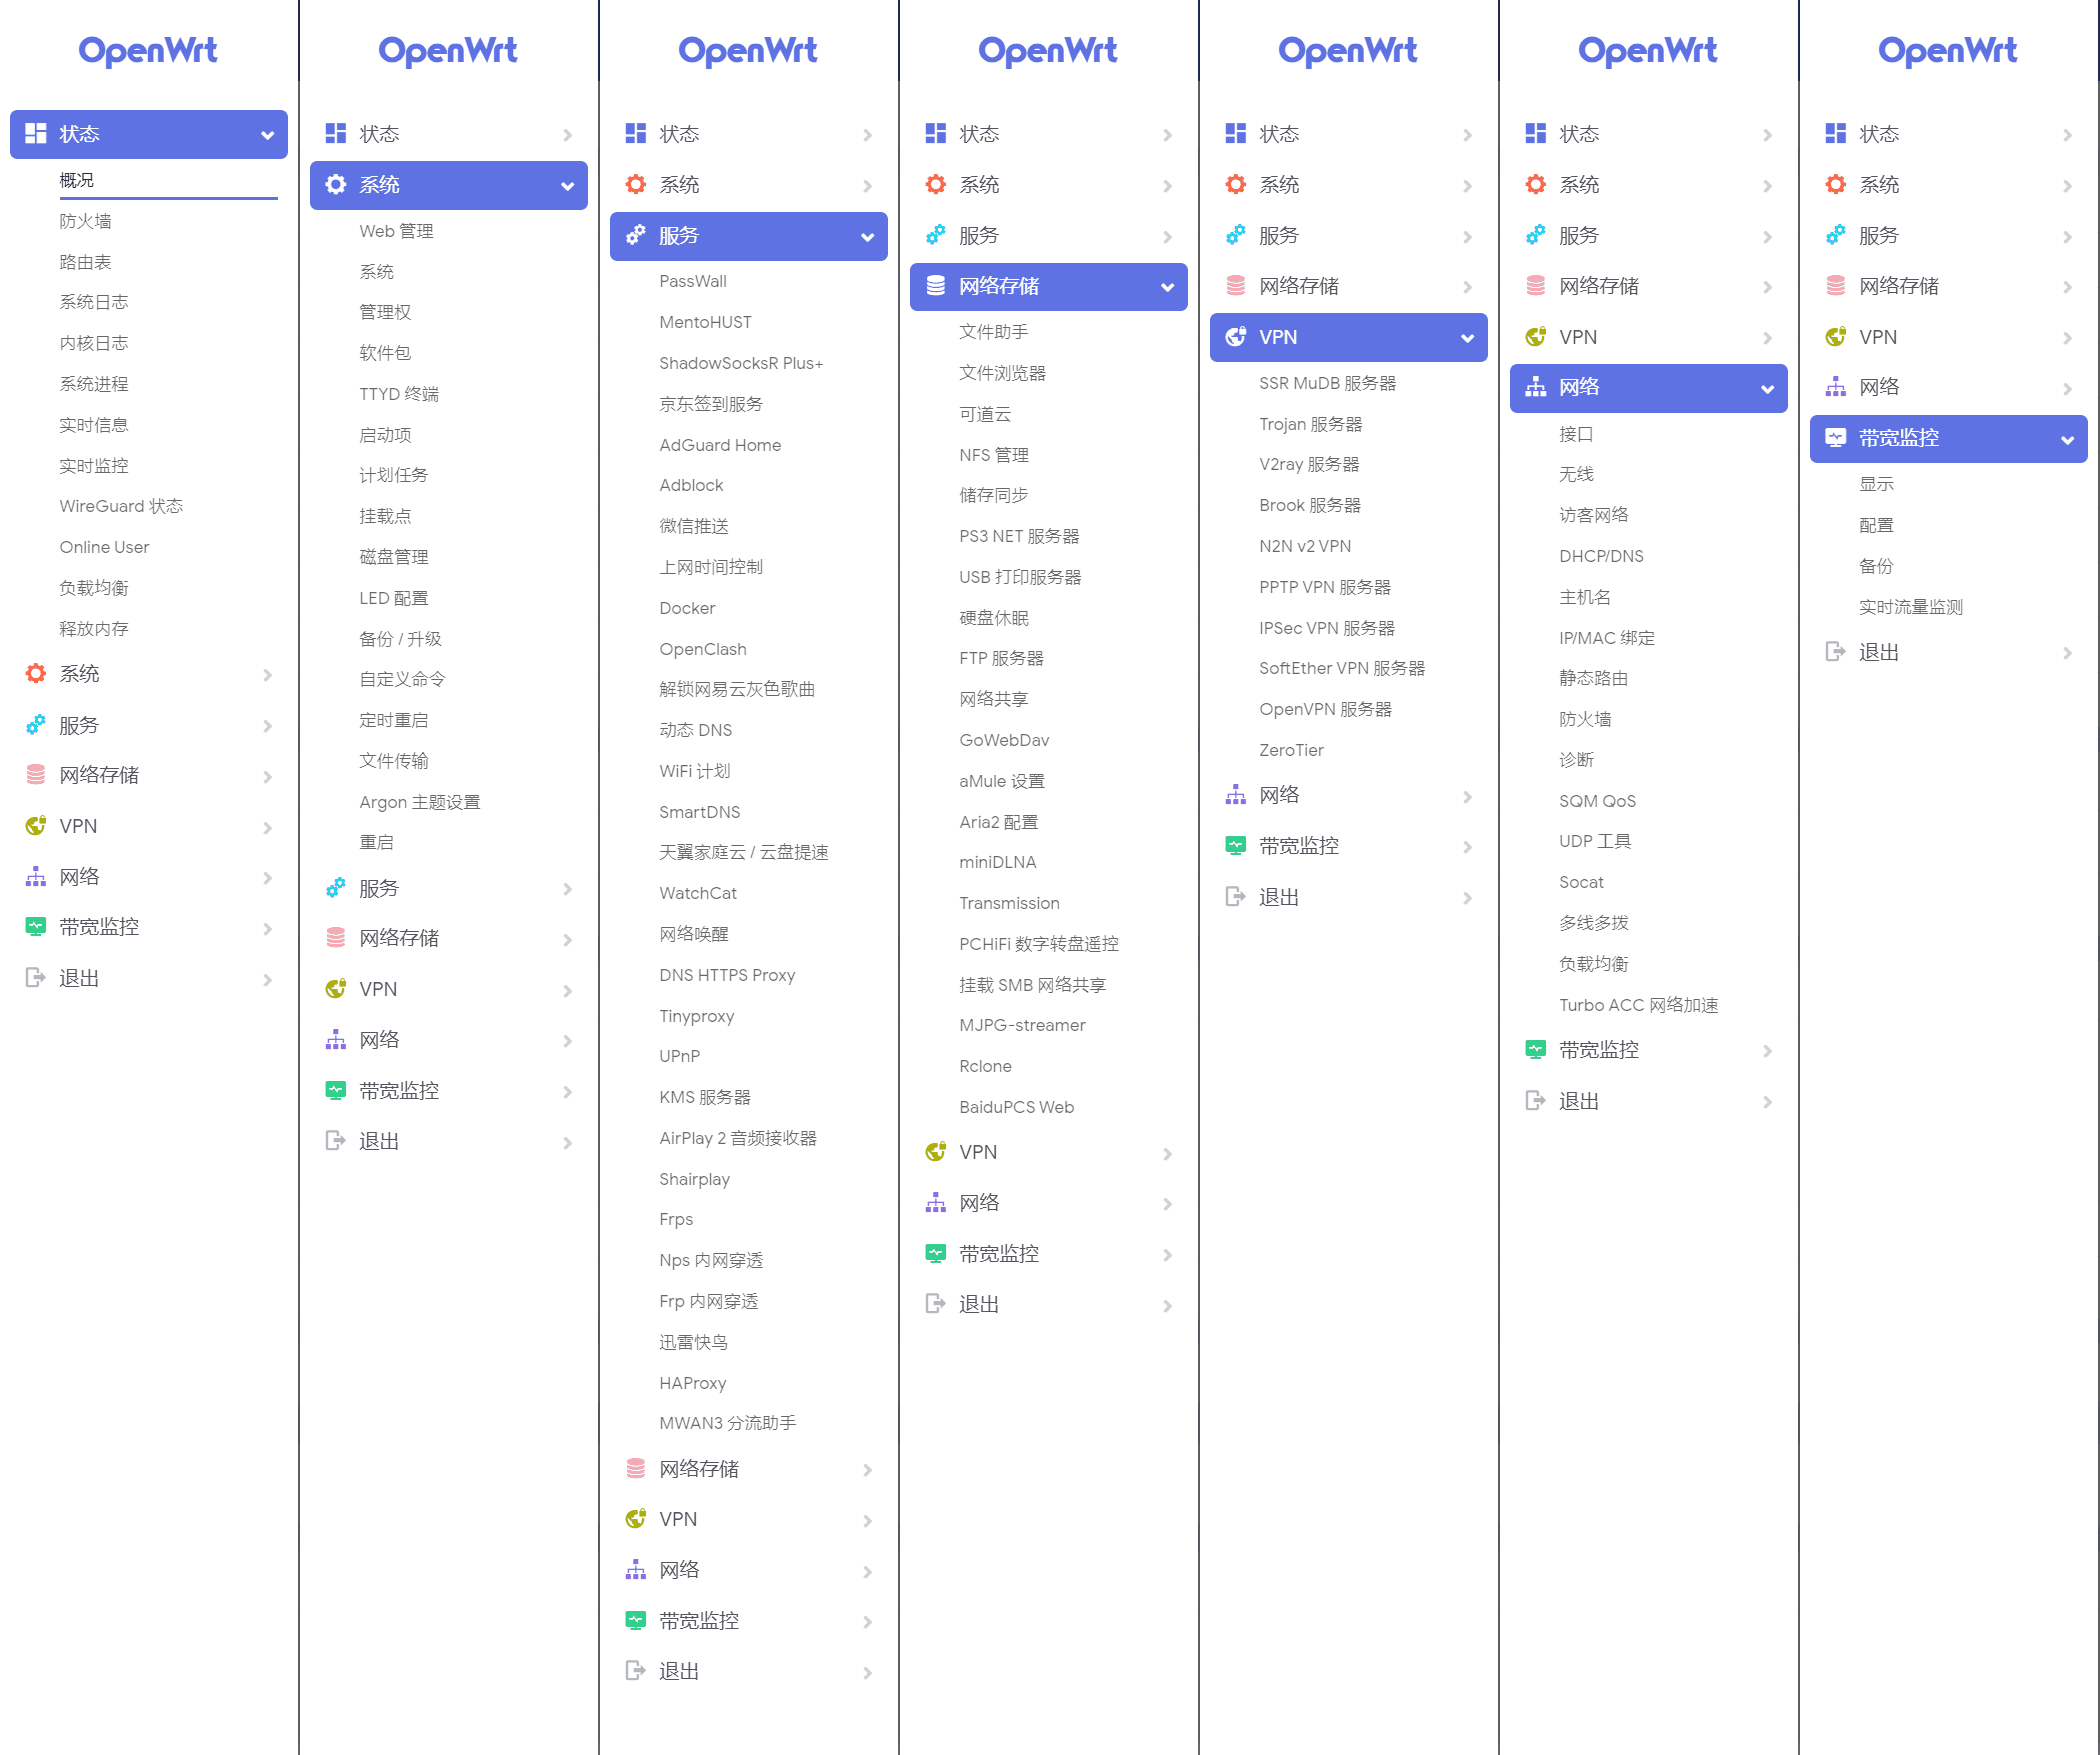Screen dimensions: 2100x1755
Task: Click the globe icon in the highlighted VPN header
Action: click(x=1236, y=337)
